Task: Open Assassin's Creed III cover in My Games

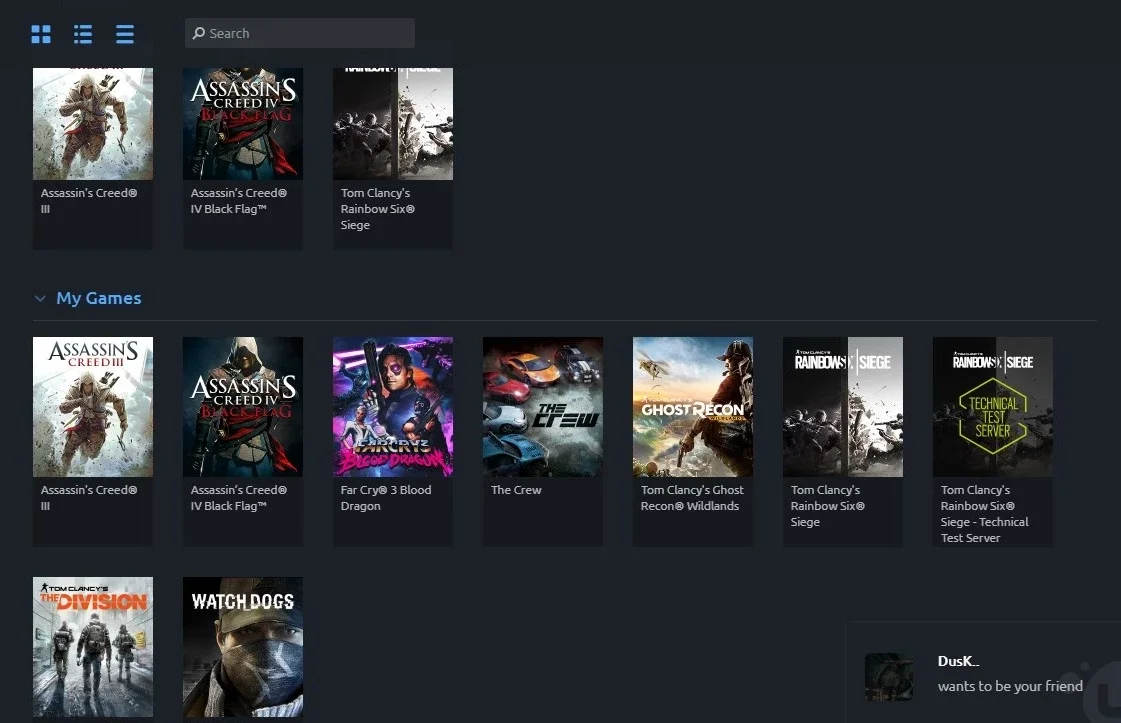Action: point(93,407)
